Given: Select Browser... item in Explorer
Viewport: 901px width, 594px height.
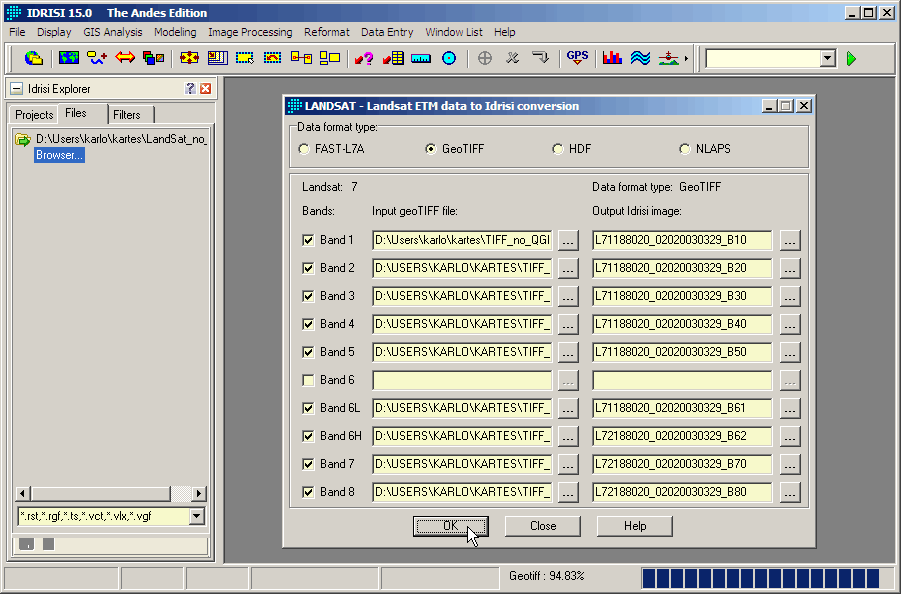Looking at the screenshot, I should pos(59,155).
